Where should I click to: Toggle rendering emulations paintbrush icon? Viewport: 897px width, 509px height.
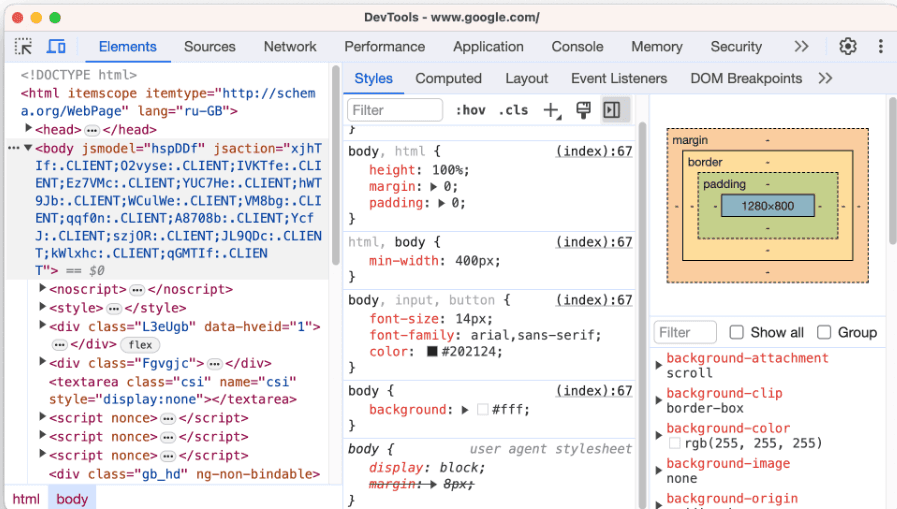[583, 110]
